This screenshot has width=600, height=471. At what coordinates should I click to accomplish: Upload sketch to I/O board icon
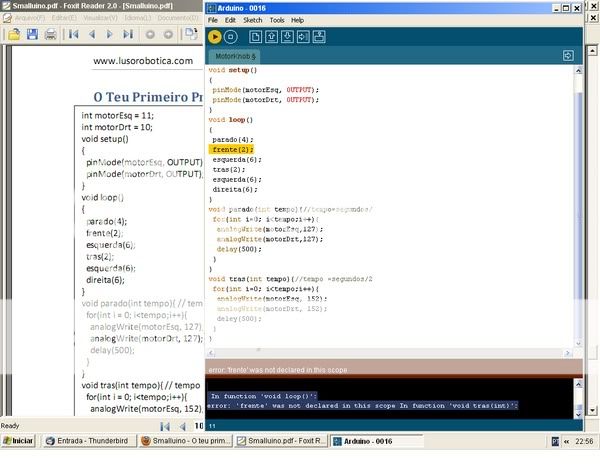(303, 37)
